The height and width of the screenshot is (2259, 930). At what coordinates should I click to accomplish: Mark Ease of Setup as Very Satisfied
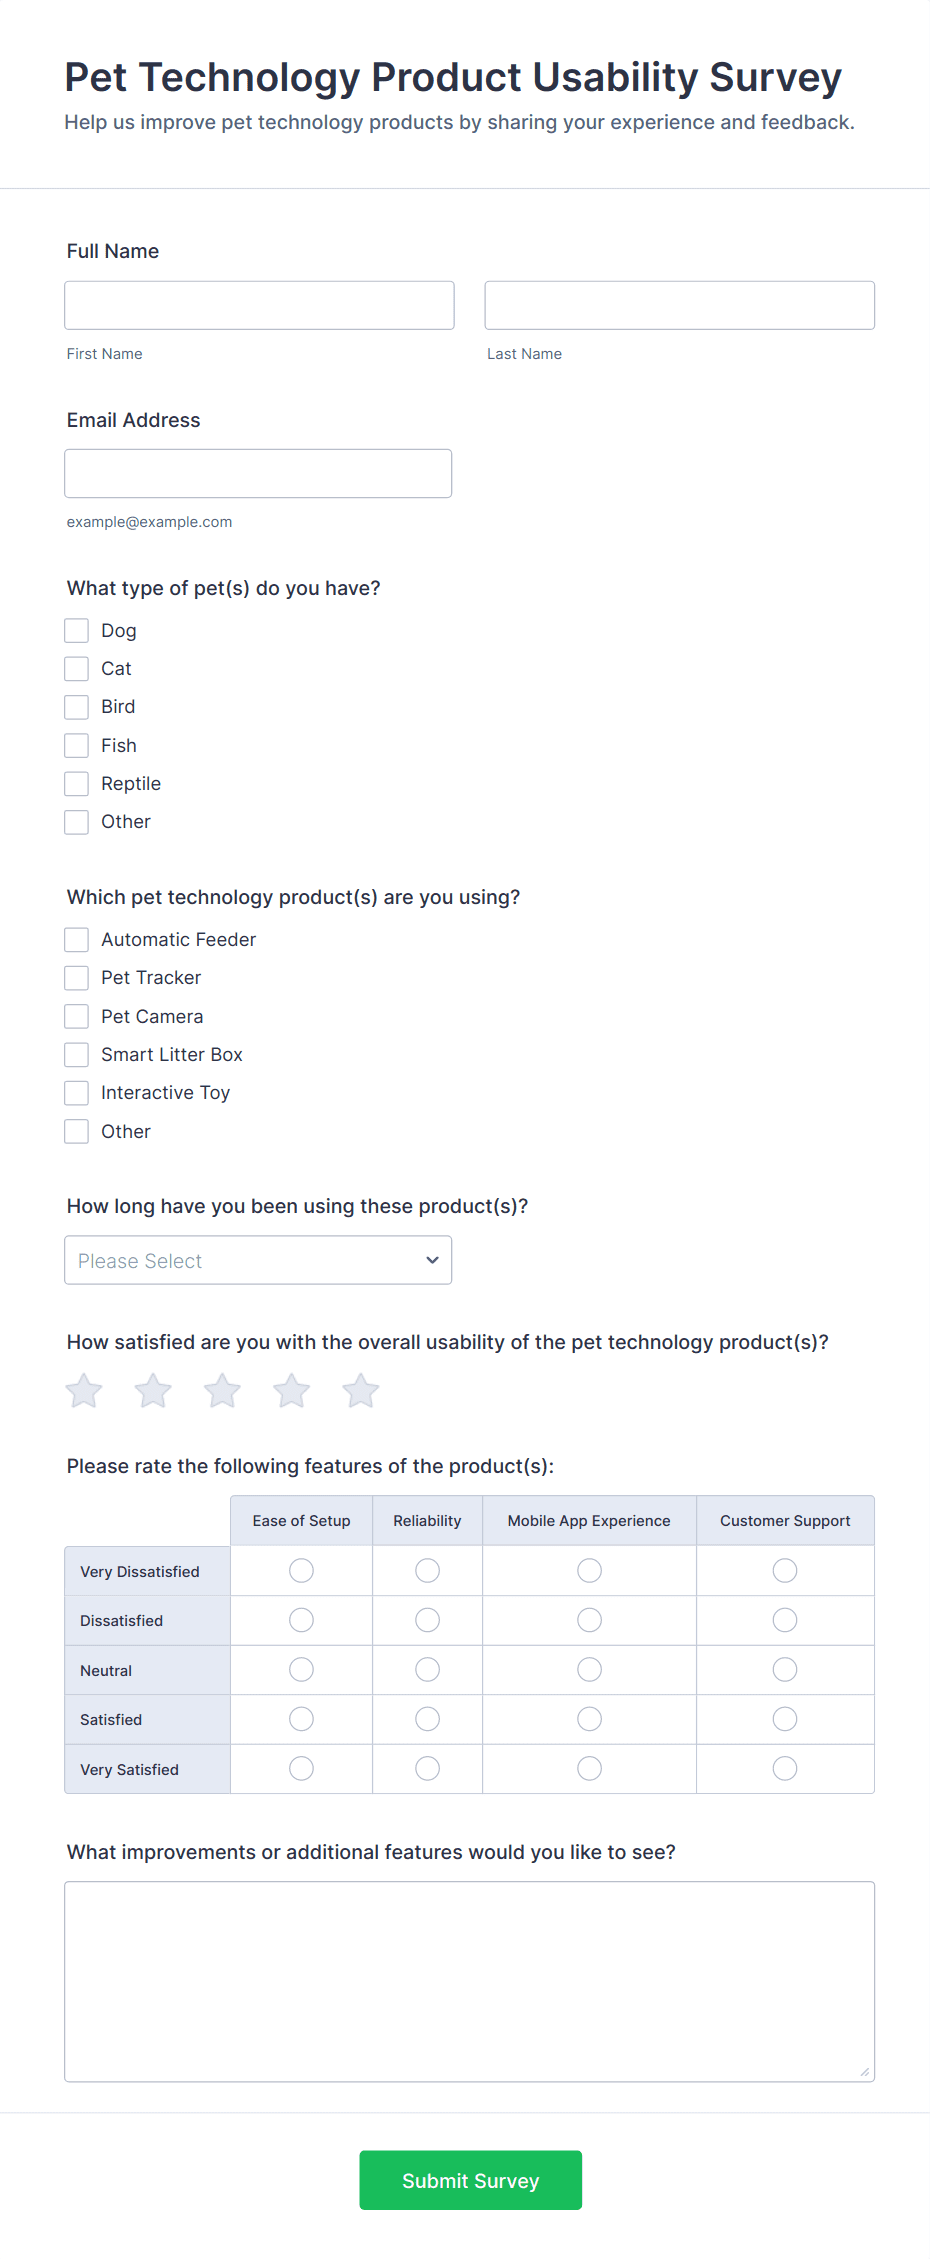(301, 1769)
